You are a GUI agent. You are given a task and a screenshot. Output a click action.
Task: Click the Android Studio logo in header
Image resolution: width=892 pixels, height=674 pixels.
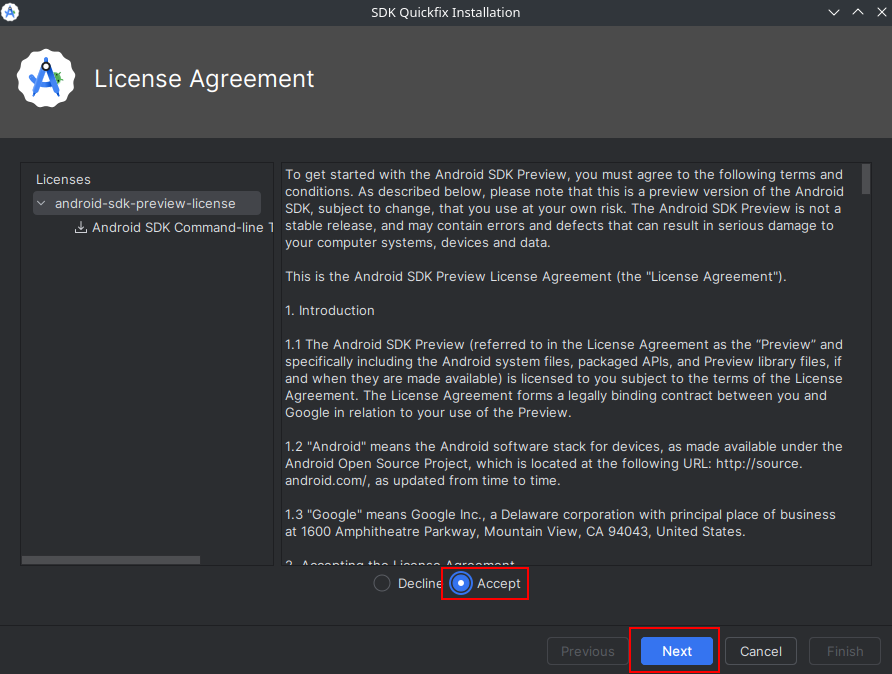point(46,78)
